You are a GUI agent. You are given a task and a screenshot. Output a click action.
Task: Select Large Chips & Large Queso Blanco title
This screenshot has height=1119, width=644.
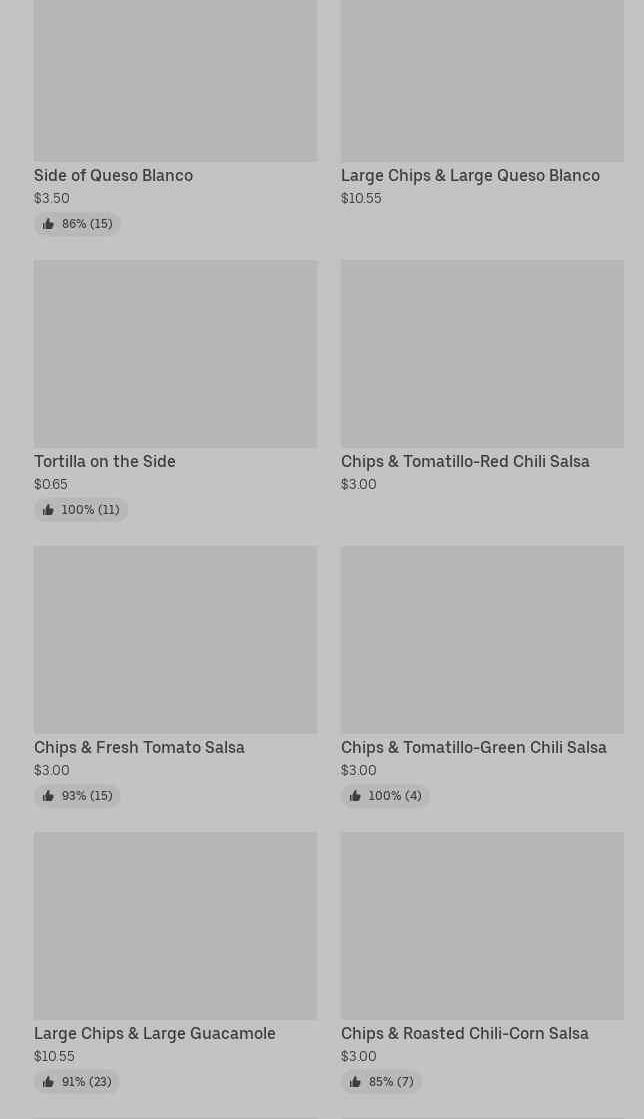470,176
